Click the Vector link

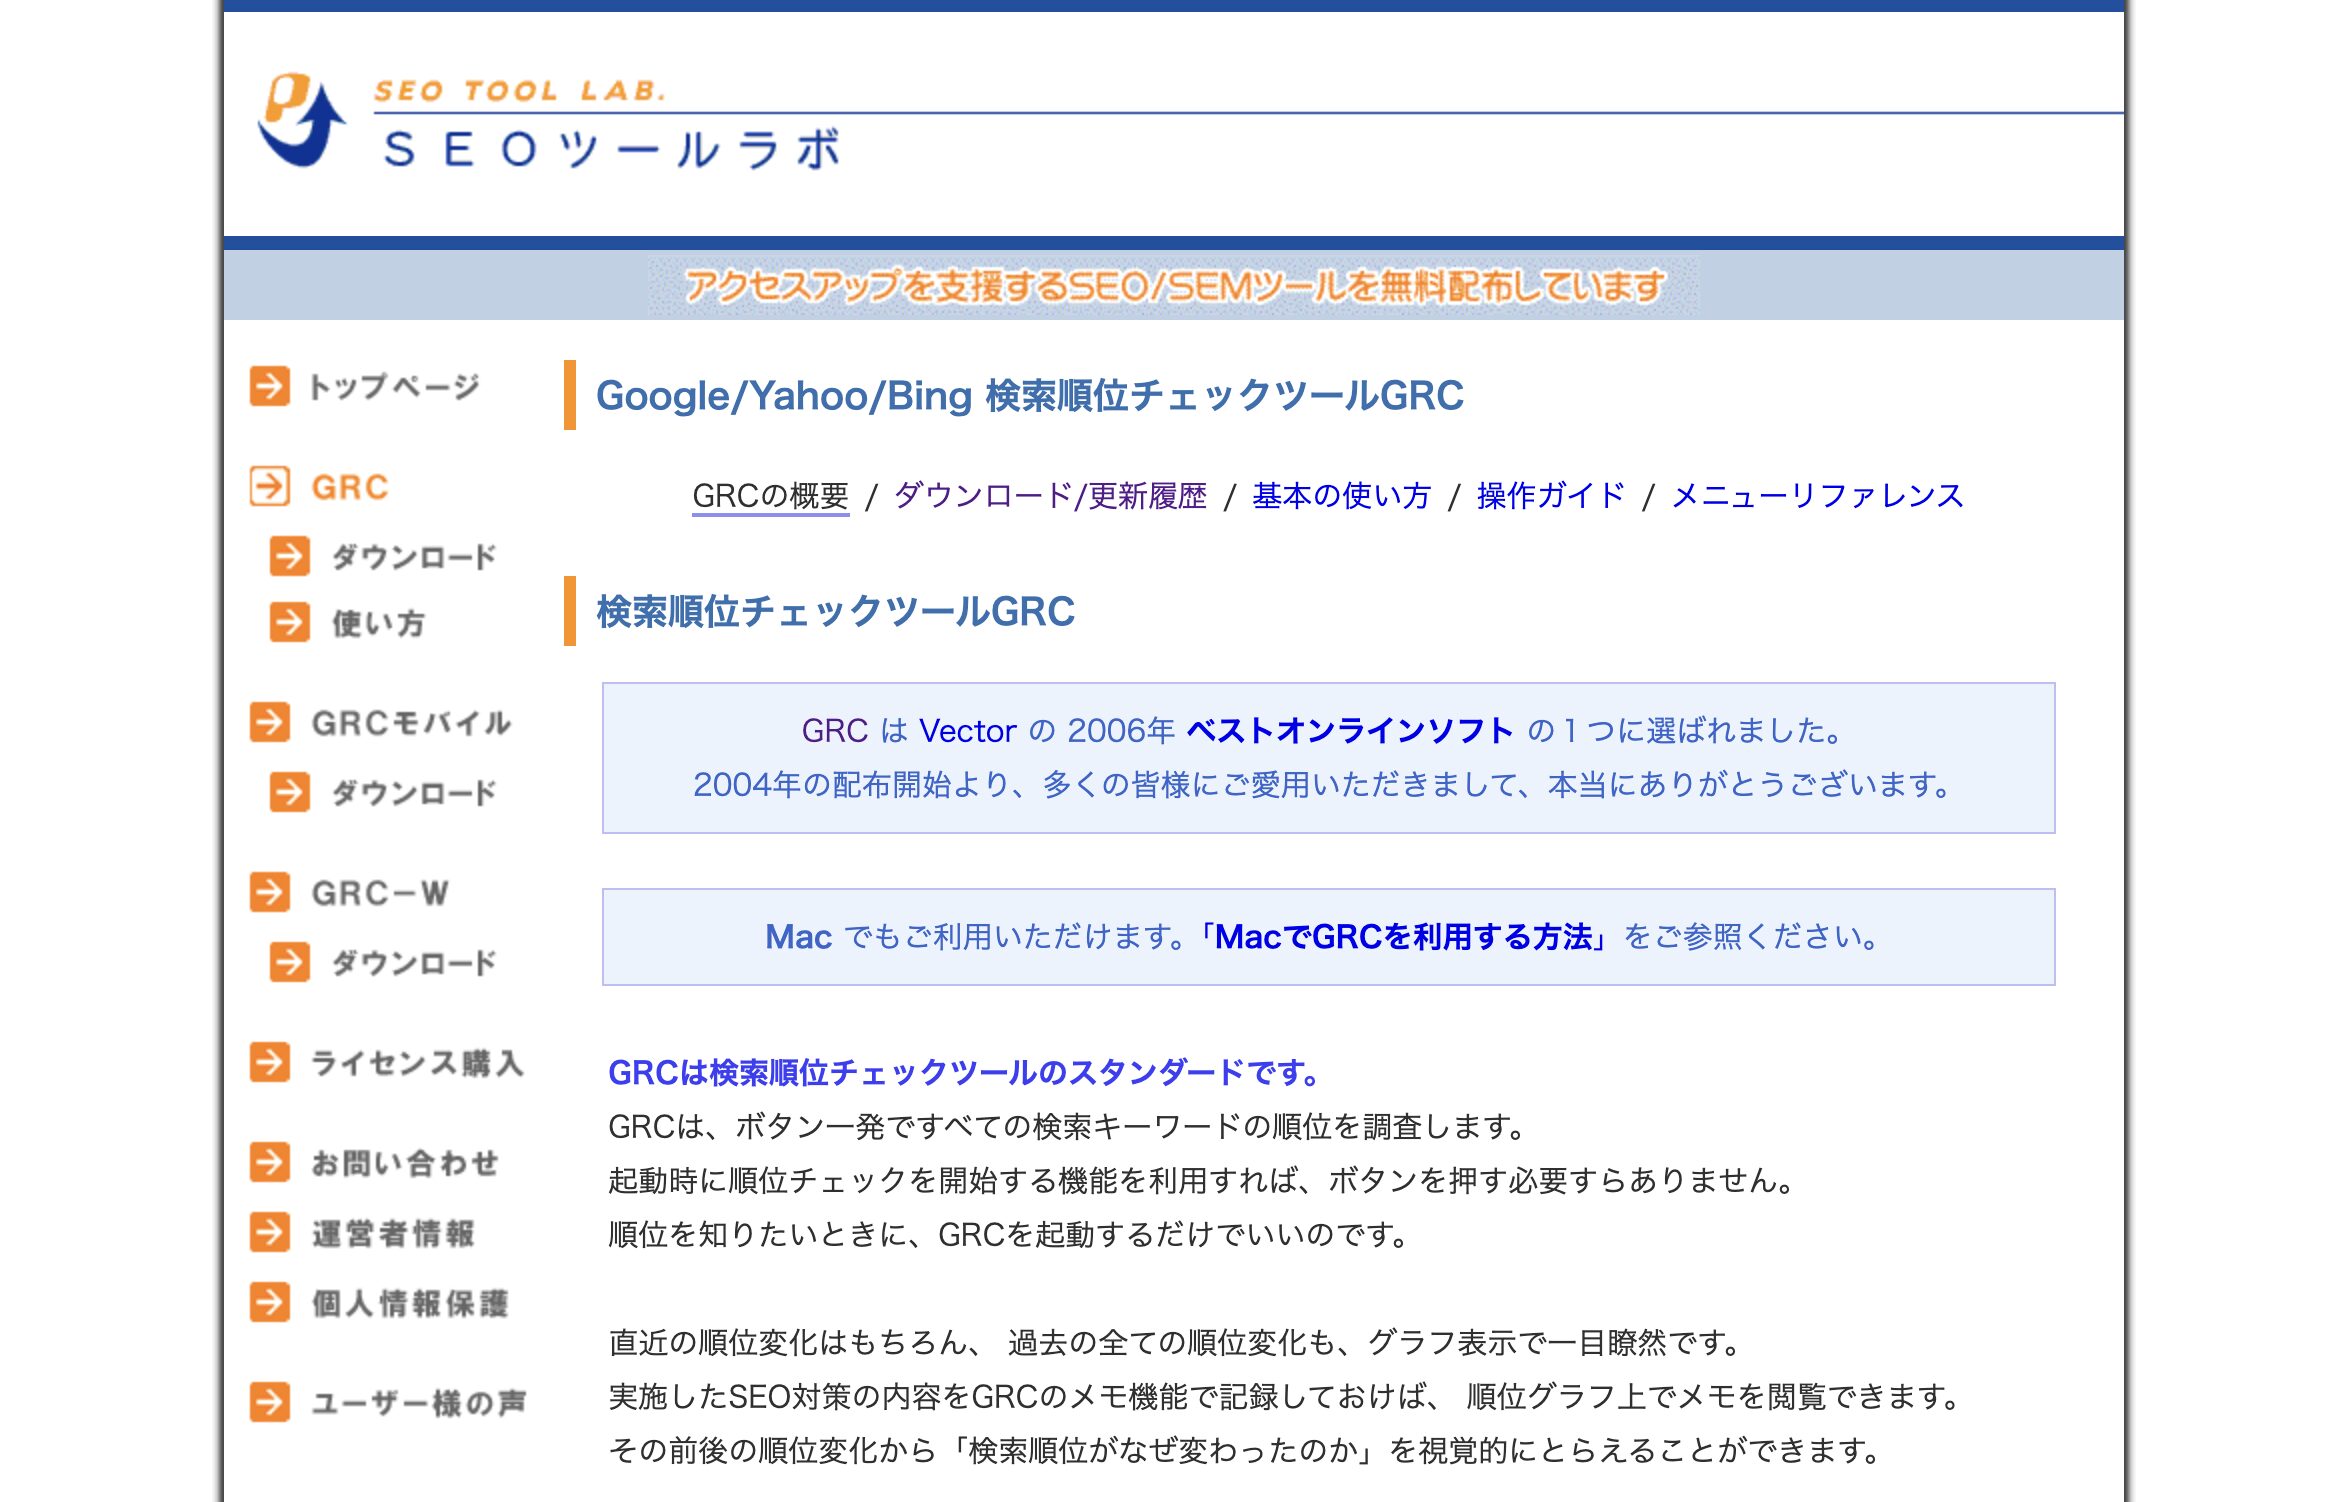pyautogui.click(x=967, y=731)
